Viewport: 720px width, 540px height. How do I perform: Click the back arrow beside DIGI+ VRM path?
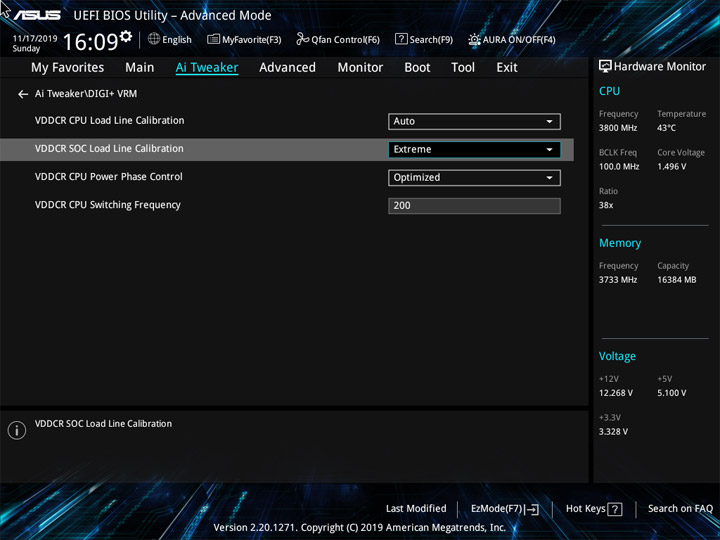pyautogui.click(x=23, y=94)
